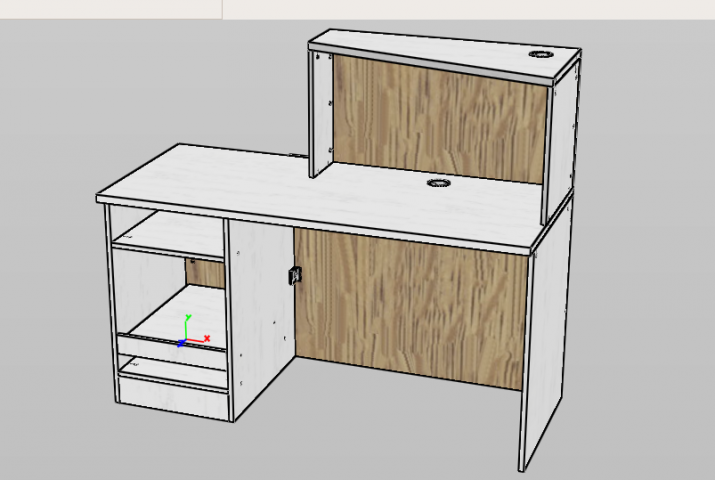Screen dimensions: 715x480
Task: Click the black lock hardware on the cabinet side
Action: 294,276
